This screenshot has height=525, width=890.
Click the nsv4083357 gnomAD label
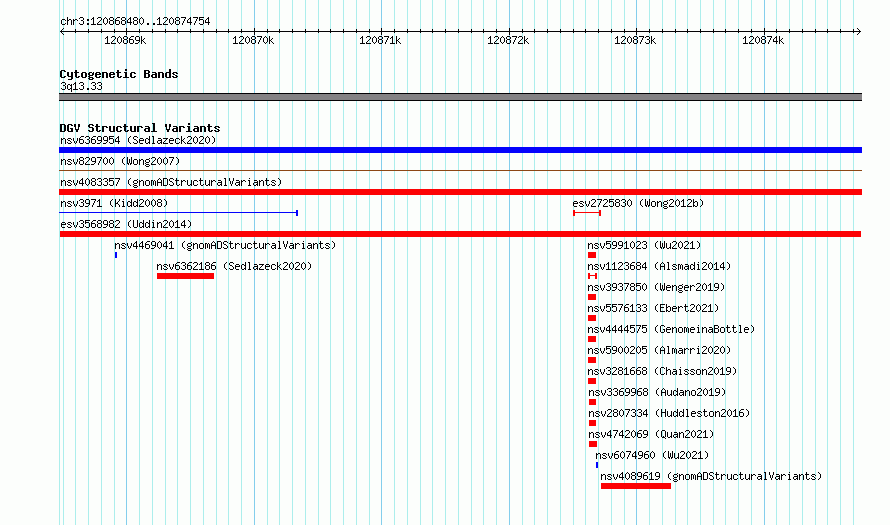(171, 182)
